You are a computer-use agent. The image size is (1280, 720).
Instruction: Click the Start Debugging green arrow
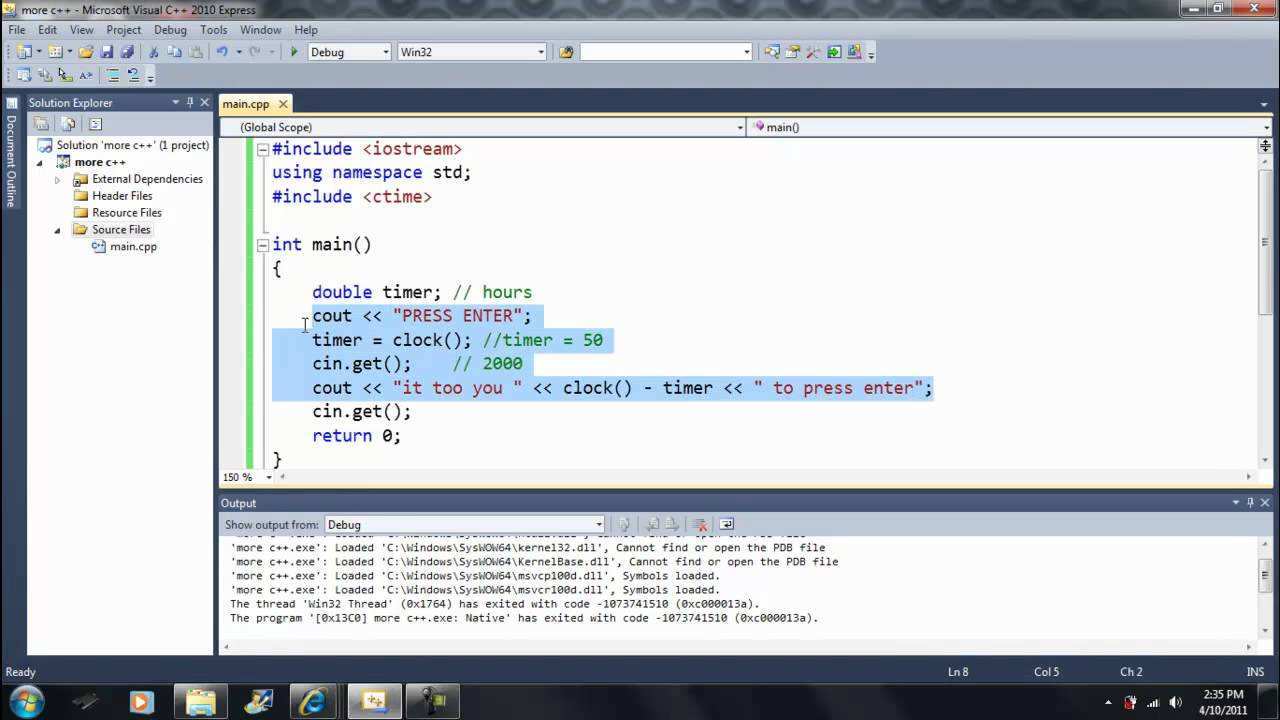(x=294, y=52)
